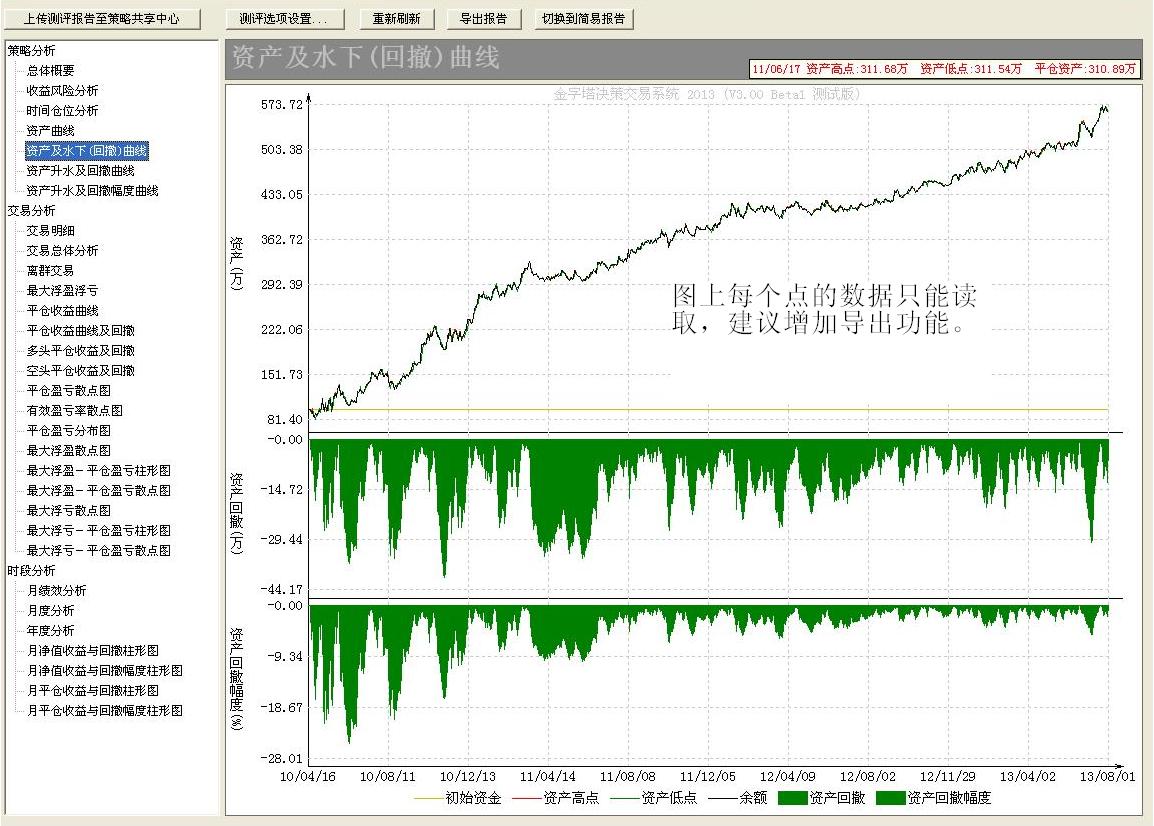
Task: Open 交易明细 under trade analysis
Action: (x=50, y=231)
